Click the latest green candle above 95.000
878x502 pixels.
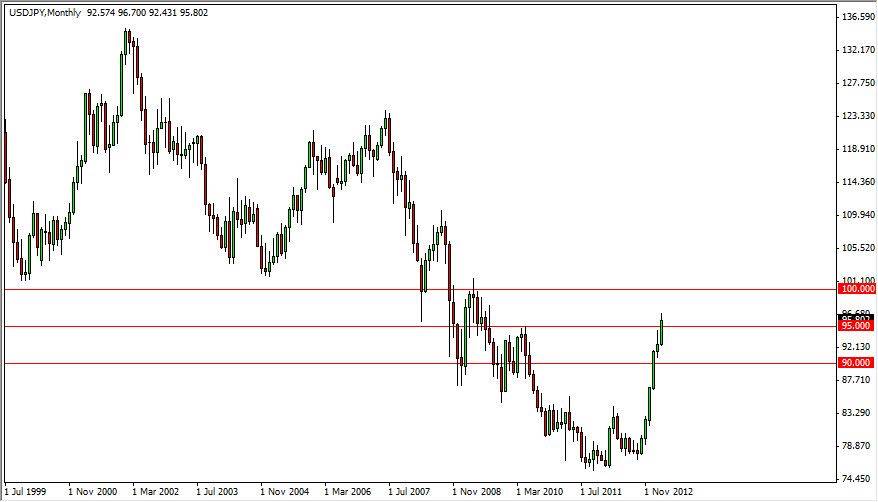point(660,330)
